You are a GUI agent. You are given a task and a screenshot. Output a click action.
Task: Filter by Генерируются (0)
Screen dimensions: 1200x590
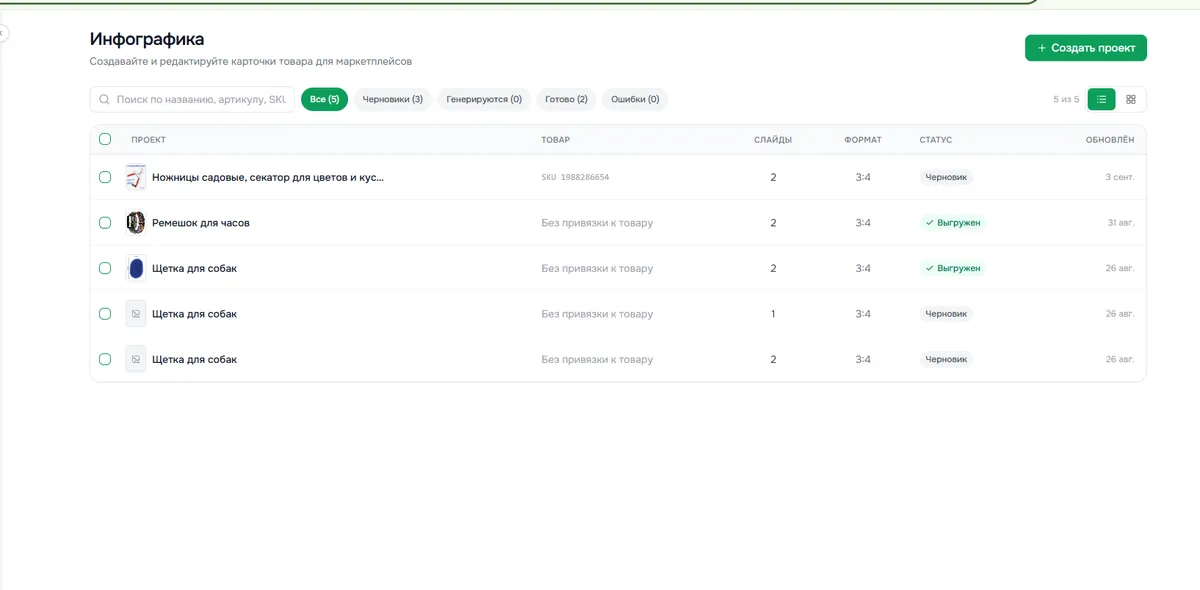pyautogui.click(x=484, y=99)
